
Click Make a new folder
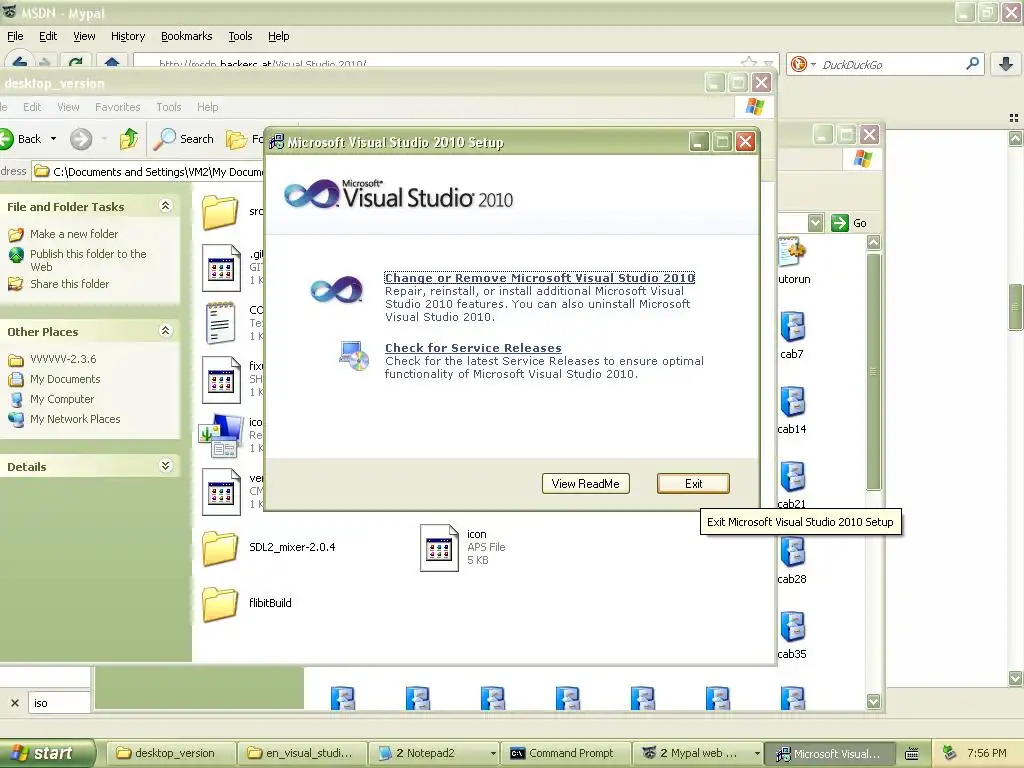pyautogui.click(x=74, y=234)
